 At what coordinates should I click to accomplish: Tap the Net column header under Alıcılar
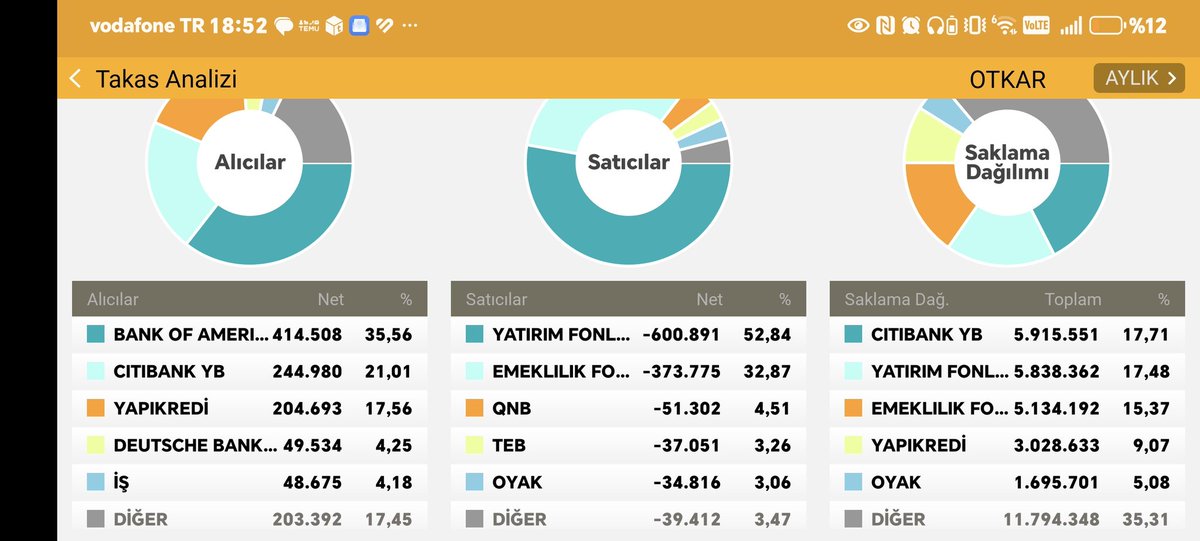(x=331, y=299)
